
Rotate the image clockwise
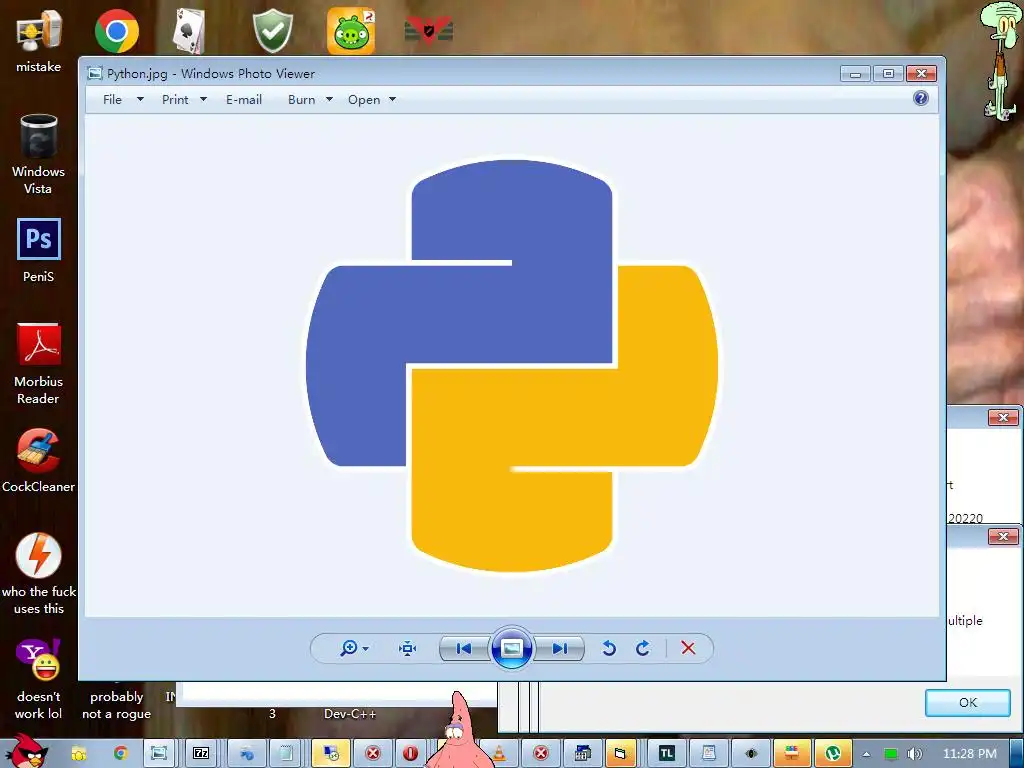pos(643,648)
